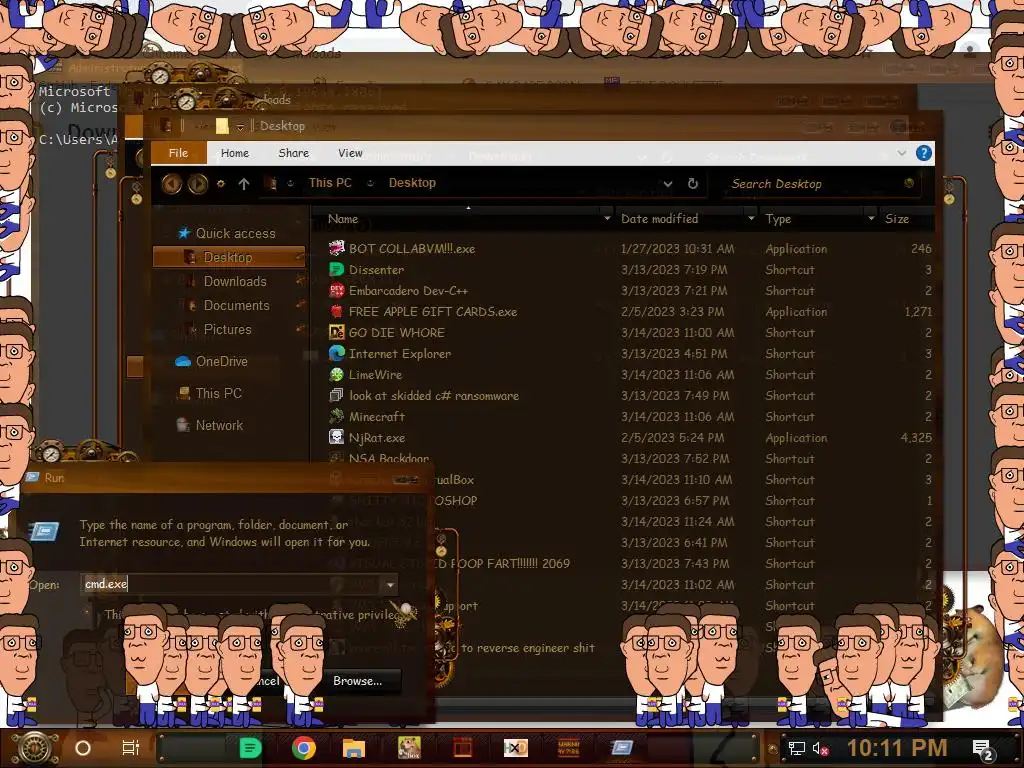This screenshot has width=1024, height=768.
Task: Click the LimeWire shortcut icon
Action: point(336,374)
